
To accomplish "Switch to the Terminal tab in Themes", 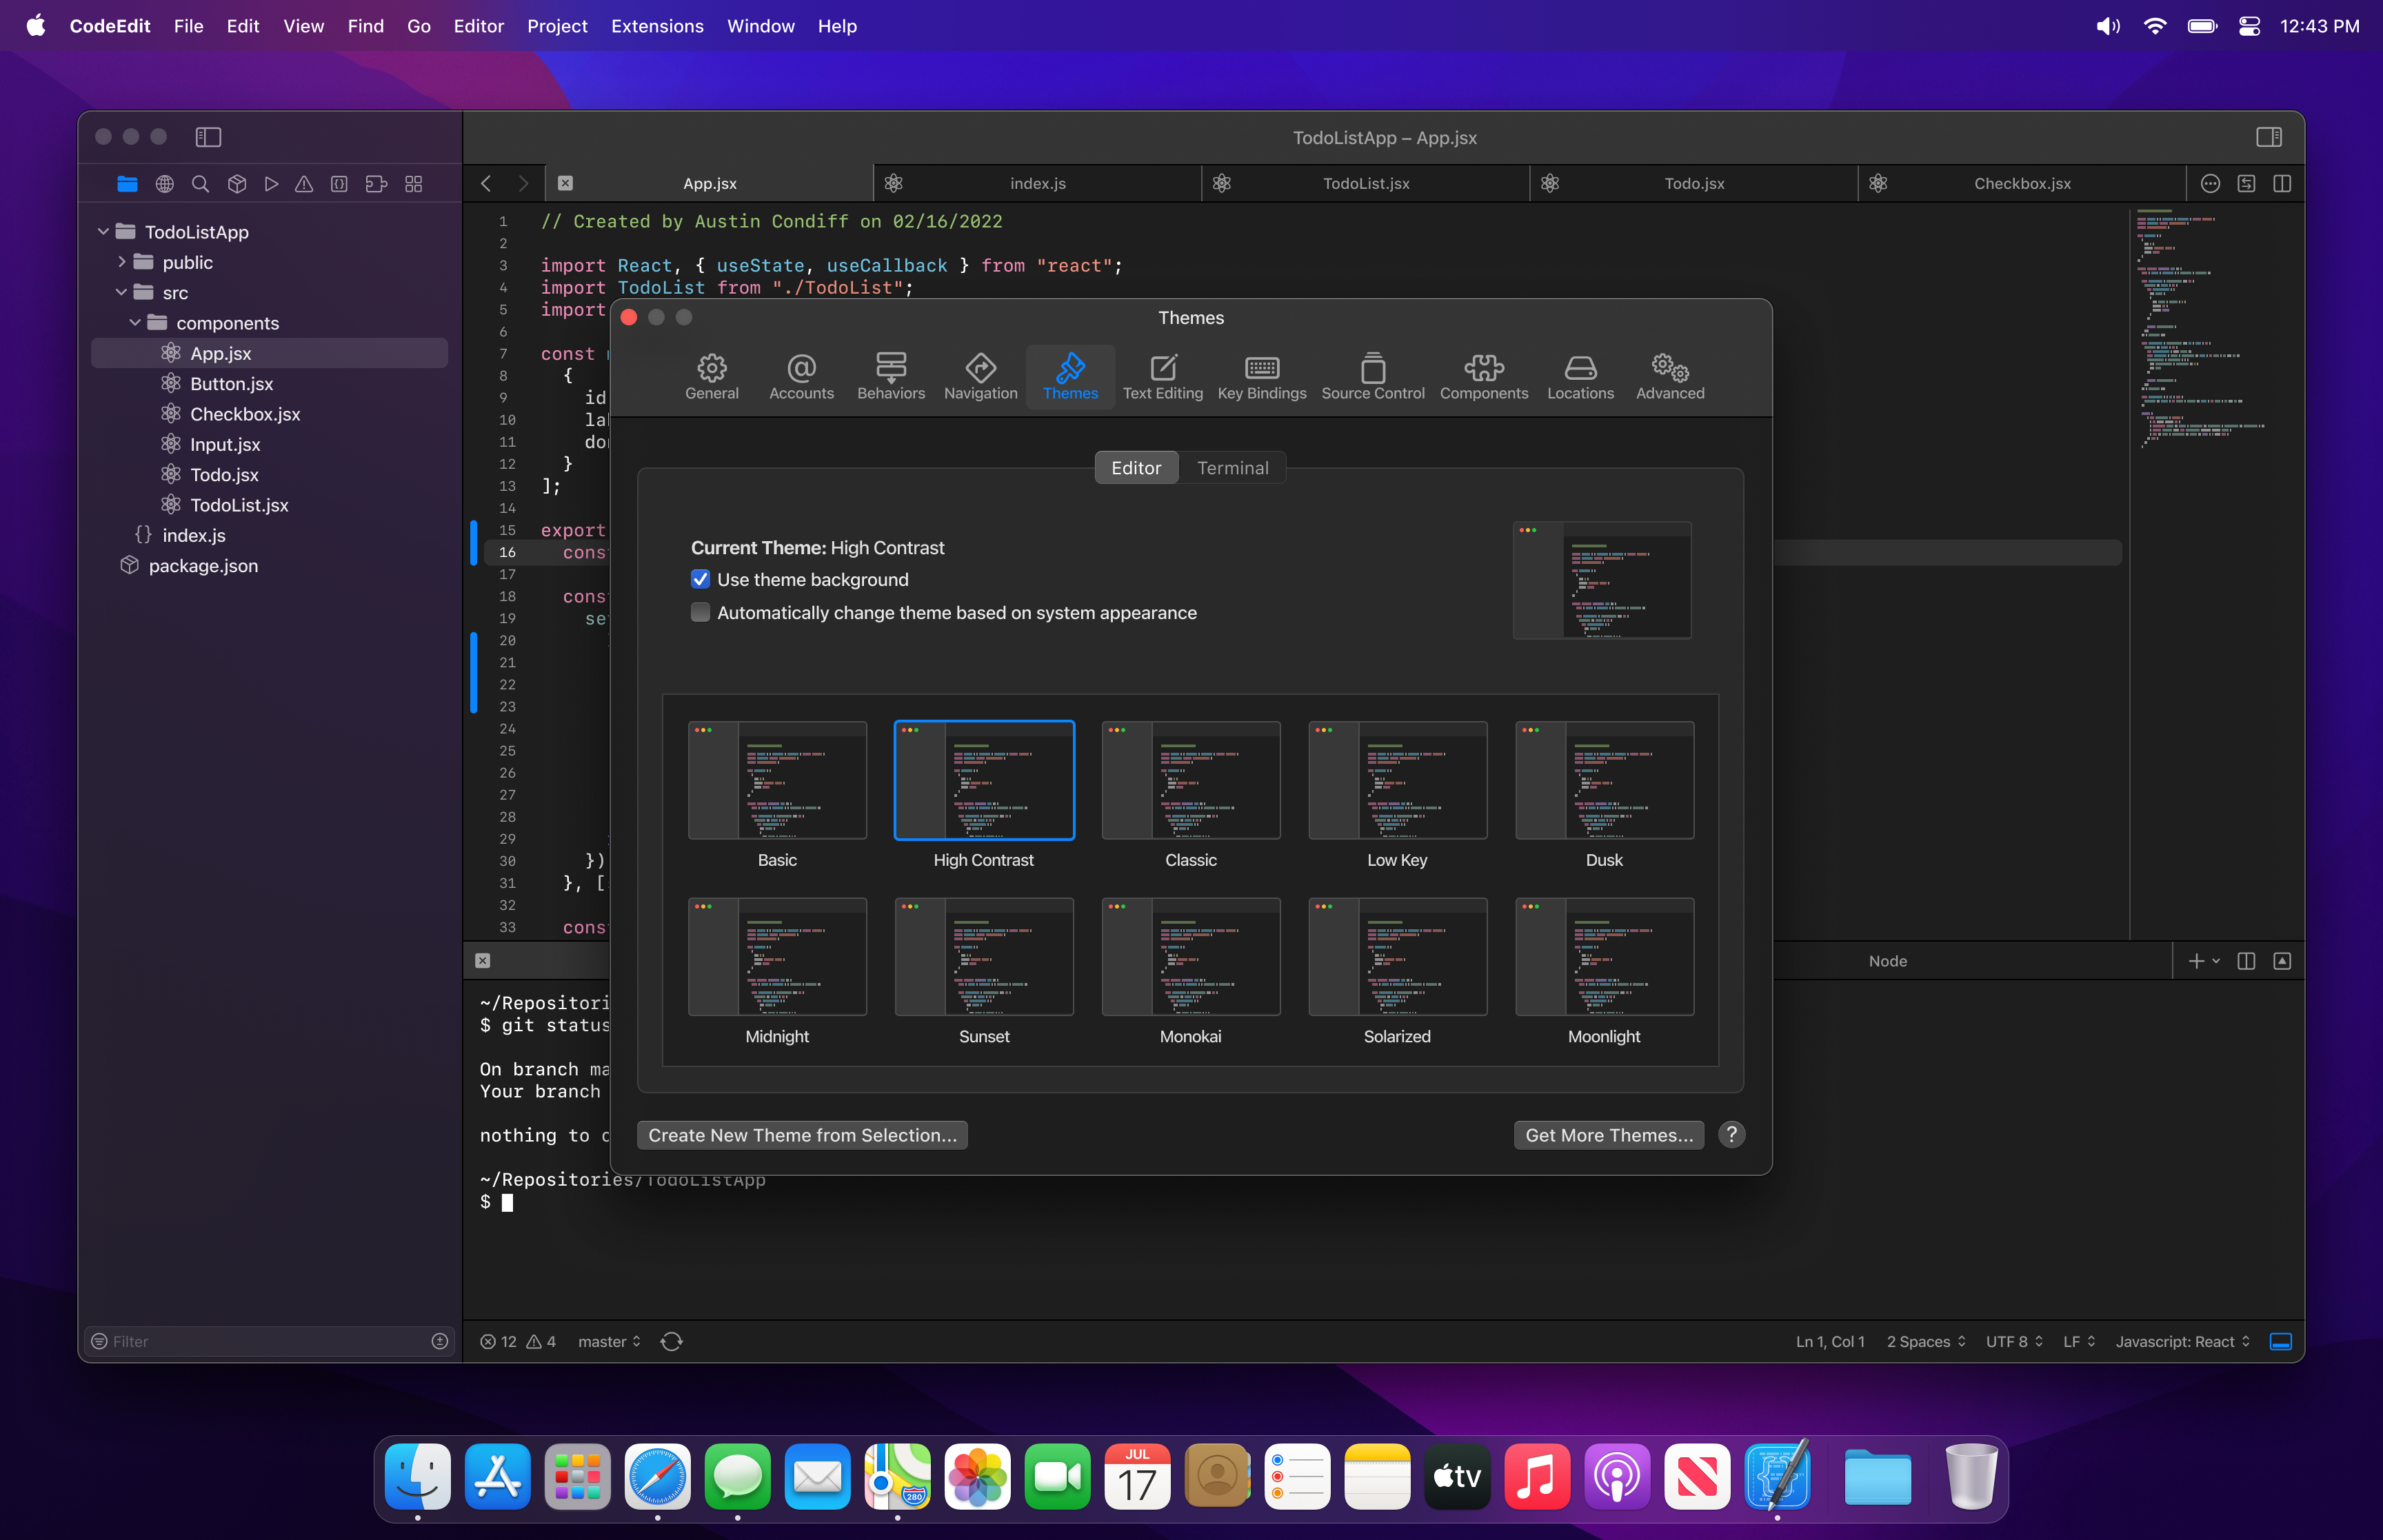I will 1233,467.
